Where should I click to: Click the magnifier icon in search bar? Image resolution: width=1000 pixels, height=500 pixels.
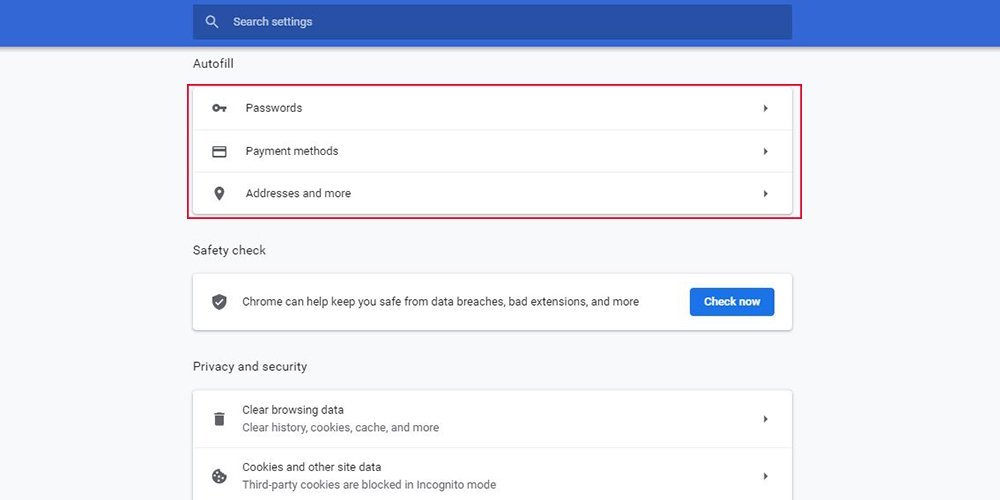212,22
